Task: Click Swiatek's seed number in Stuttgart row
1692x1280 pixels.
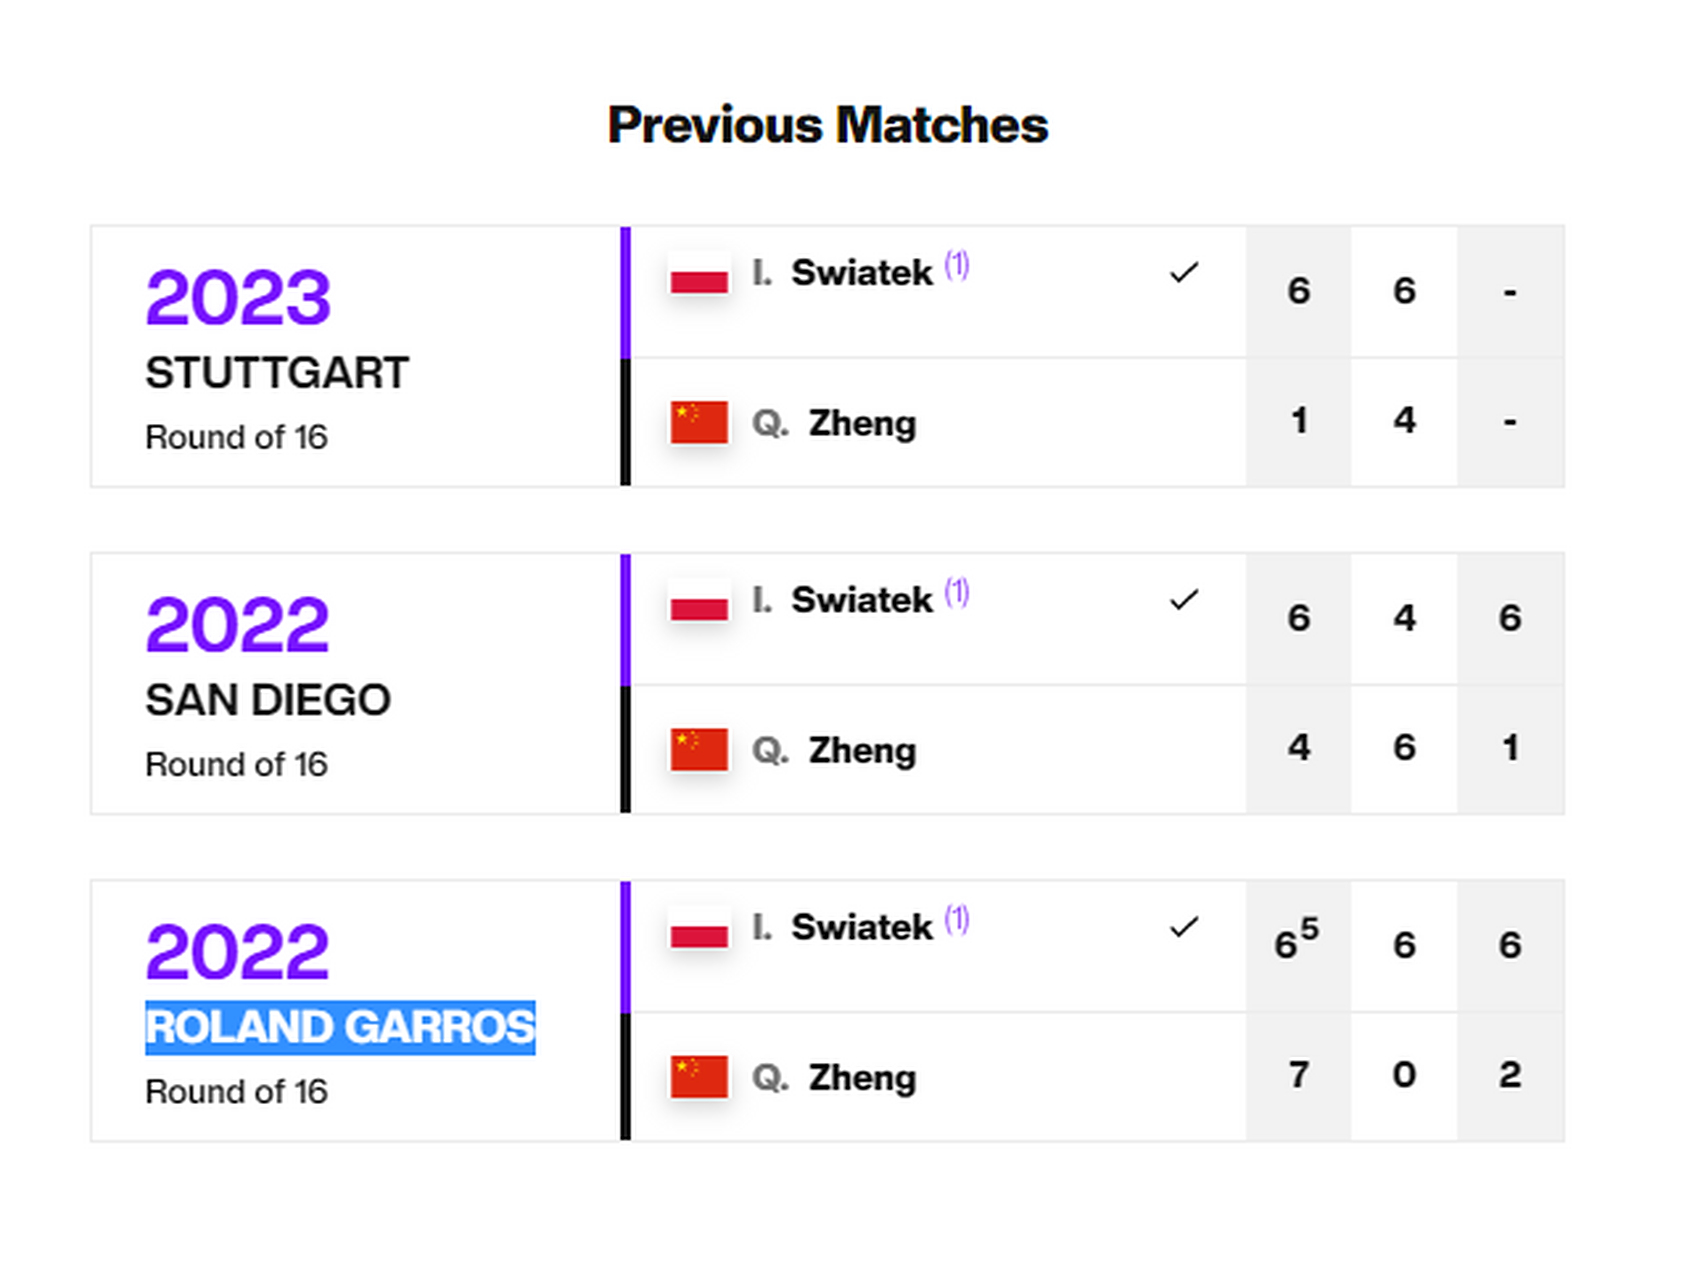Action: coord(957,266)
